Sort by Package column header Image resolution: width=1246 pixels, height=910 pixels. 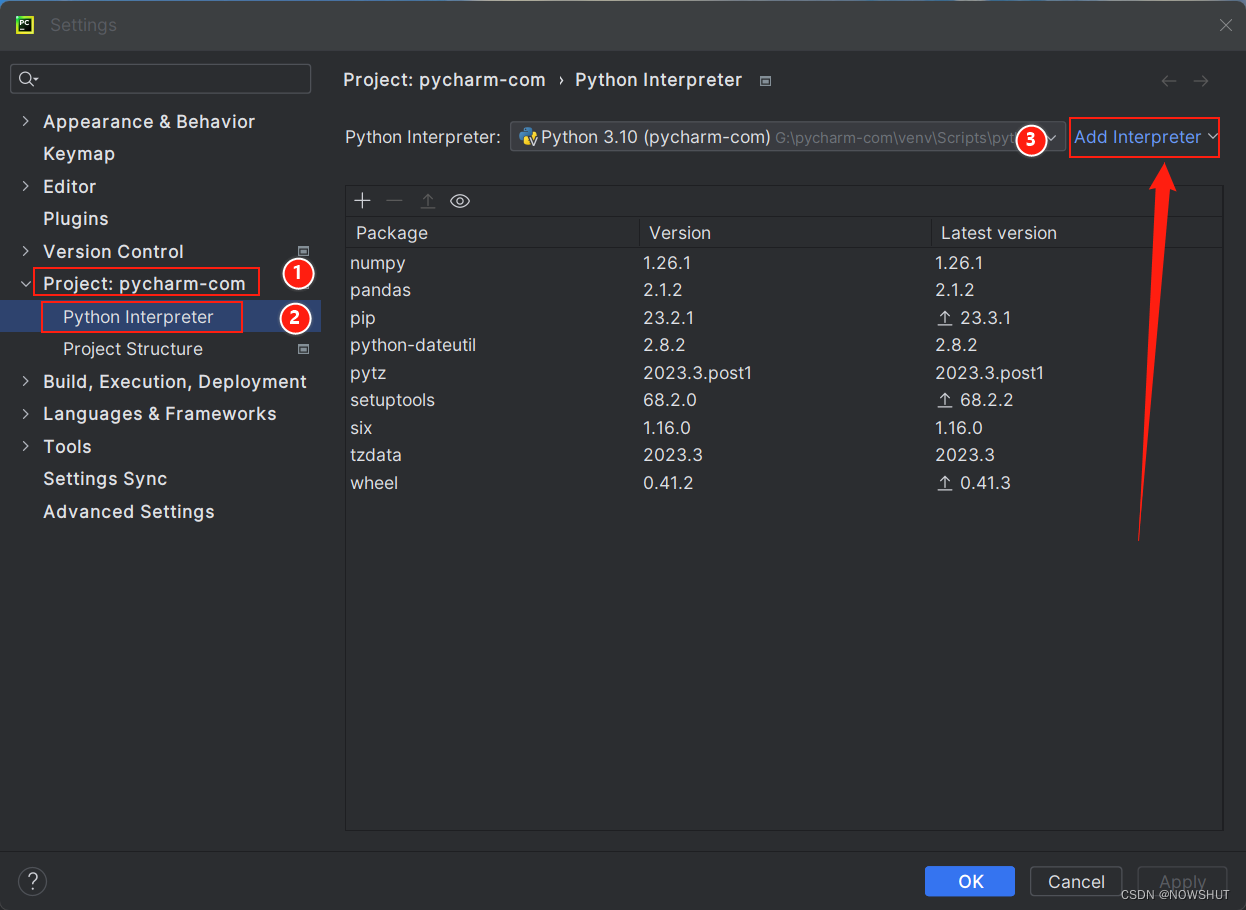(x=492, y=233)
